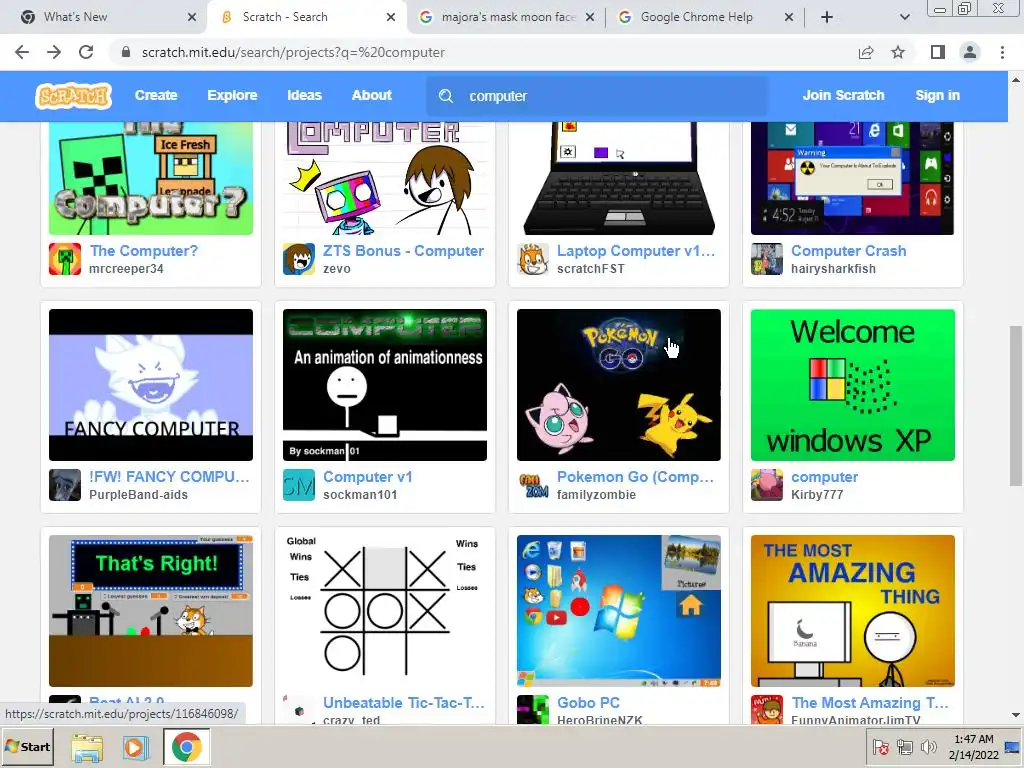Expand the Chrome tab search chevron
Viewport: 1024px width, 768px height.
pos(904,17)
